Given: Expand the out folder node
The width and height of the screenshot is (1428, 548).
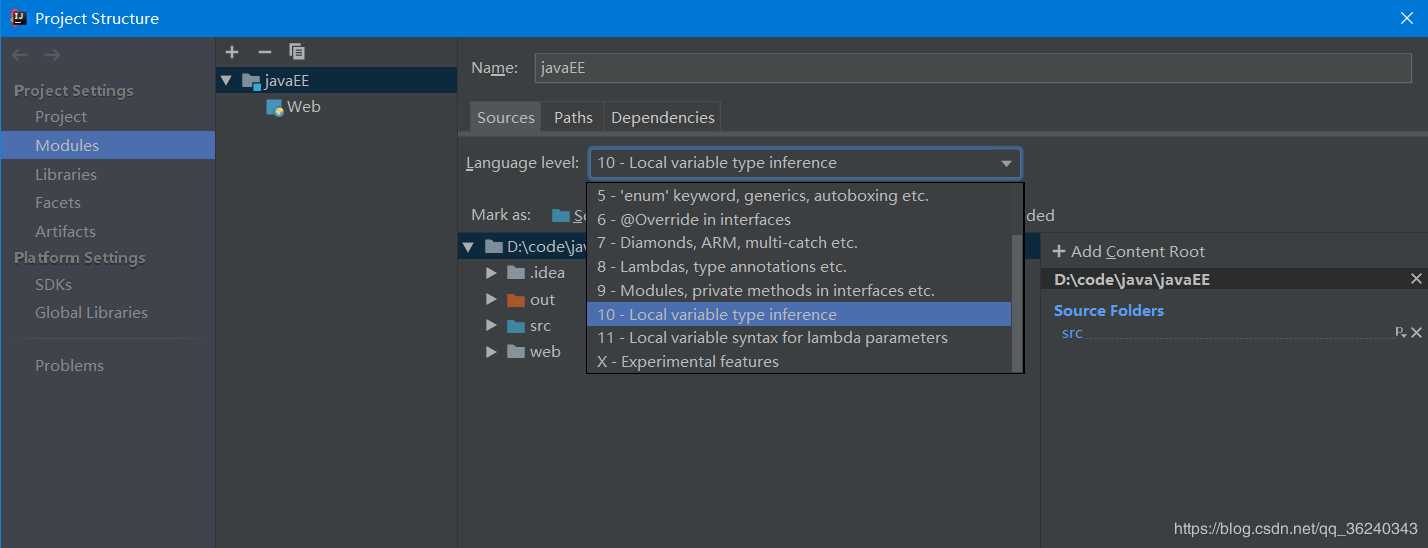Looking at the screenshot, I should click(491, 299).
